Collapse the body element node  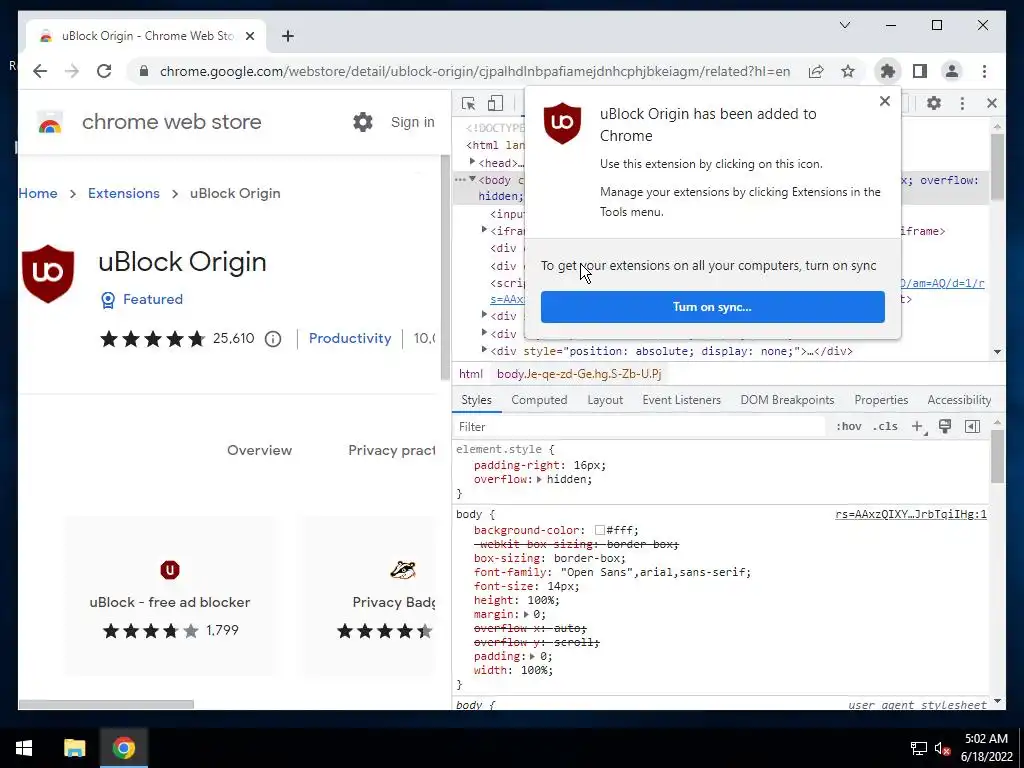click(472, 179)
